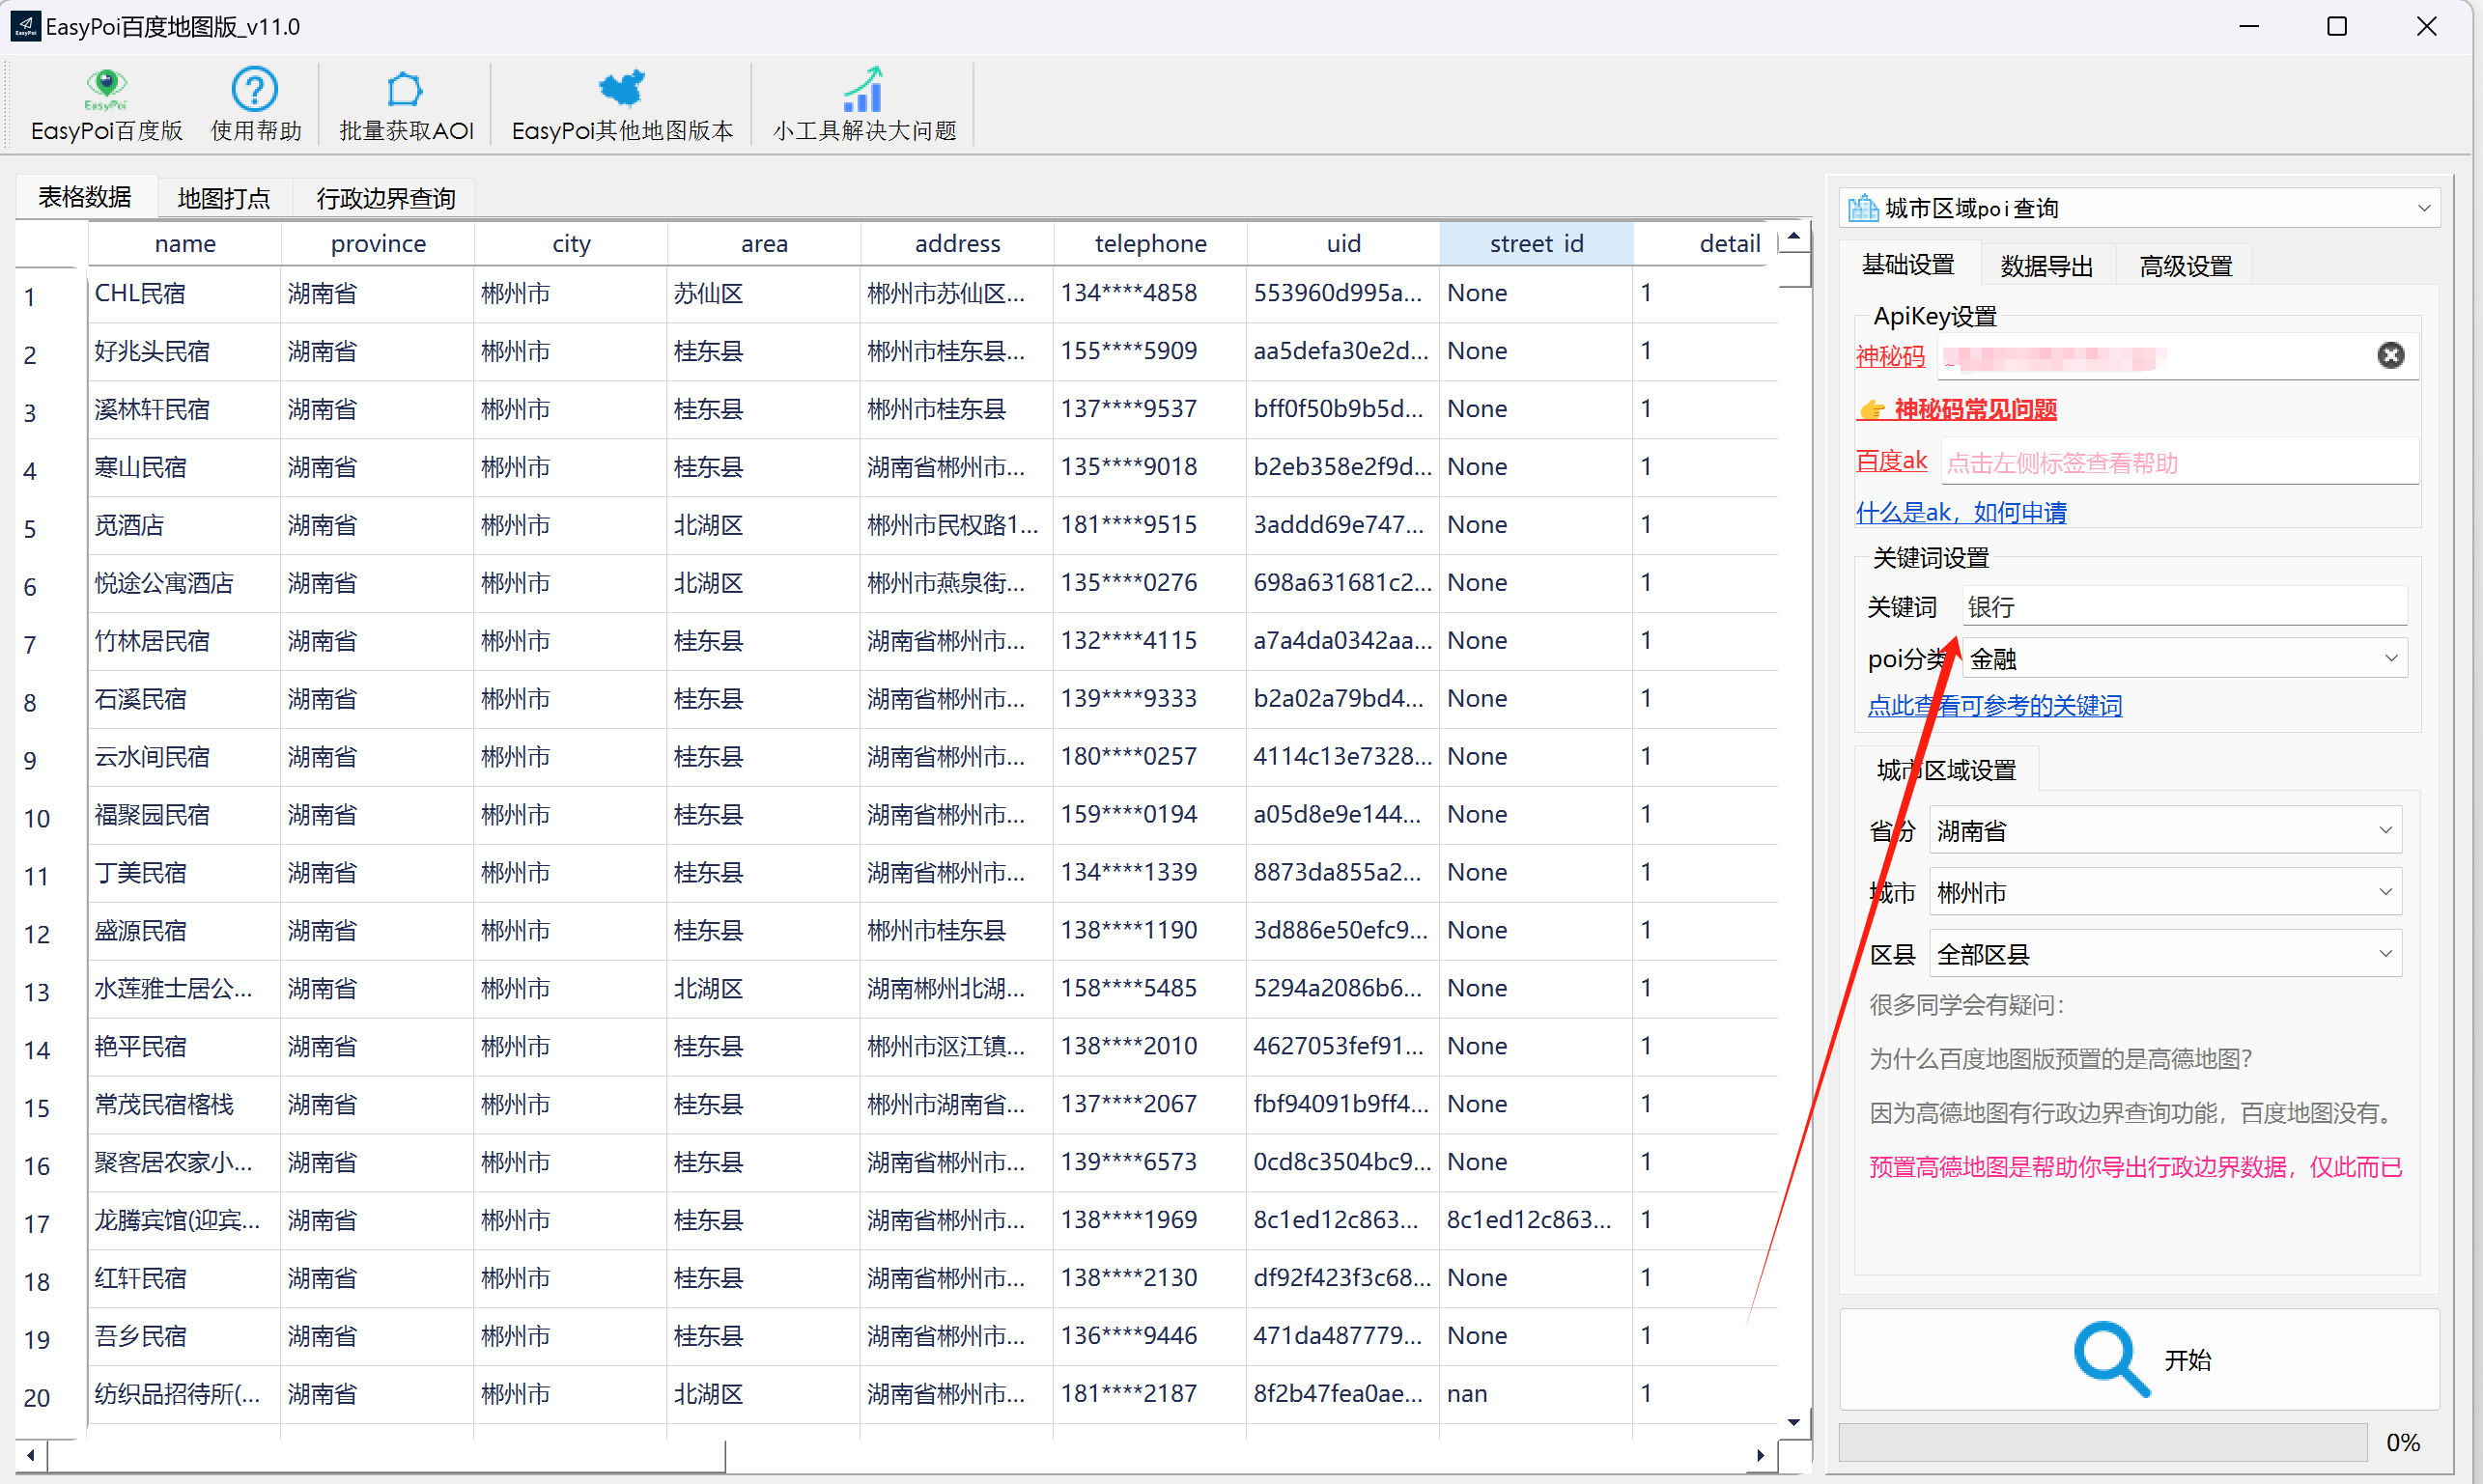Click the EasyPoi app icon in title bar
This screenshot has width=2483, height=1484.
[x=24, y=26]
